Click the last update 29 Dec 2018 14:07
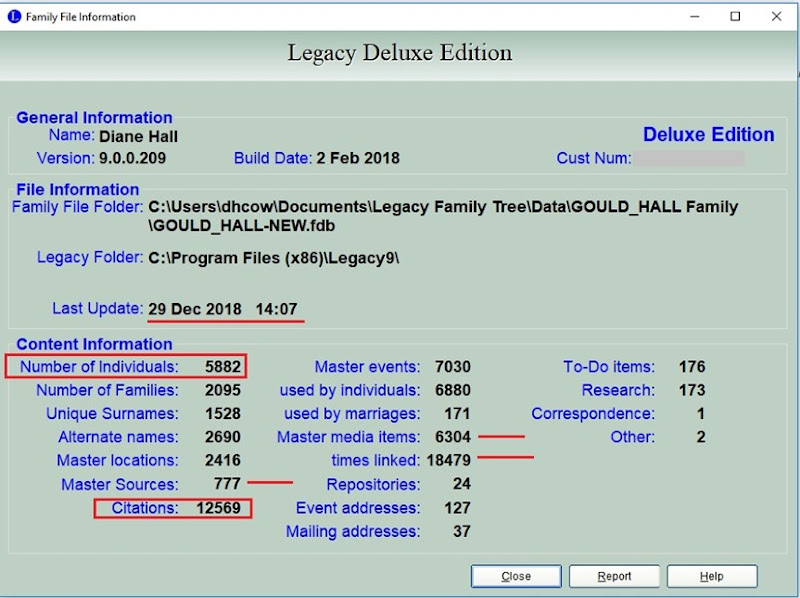The width and height of the screenshot is (800, 598). pos(222,309)
